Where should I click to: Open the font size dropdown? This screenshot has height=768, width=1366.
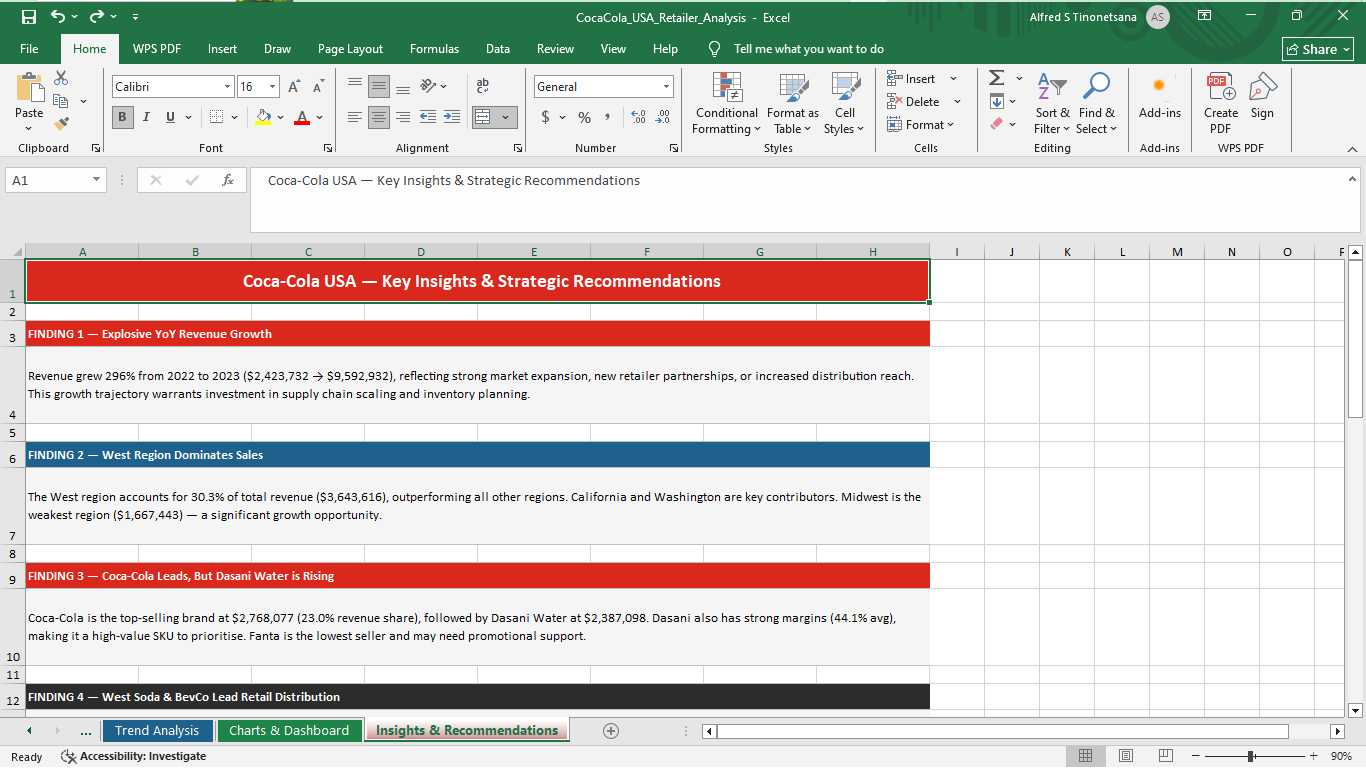coord(272,87)
